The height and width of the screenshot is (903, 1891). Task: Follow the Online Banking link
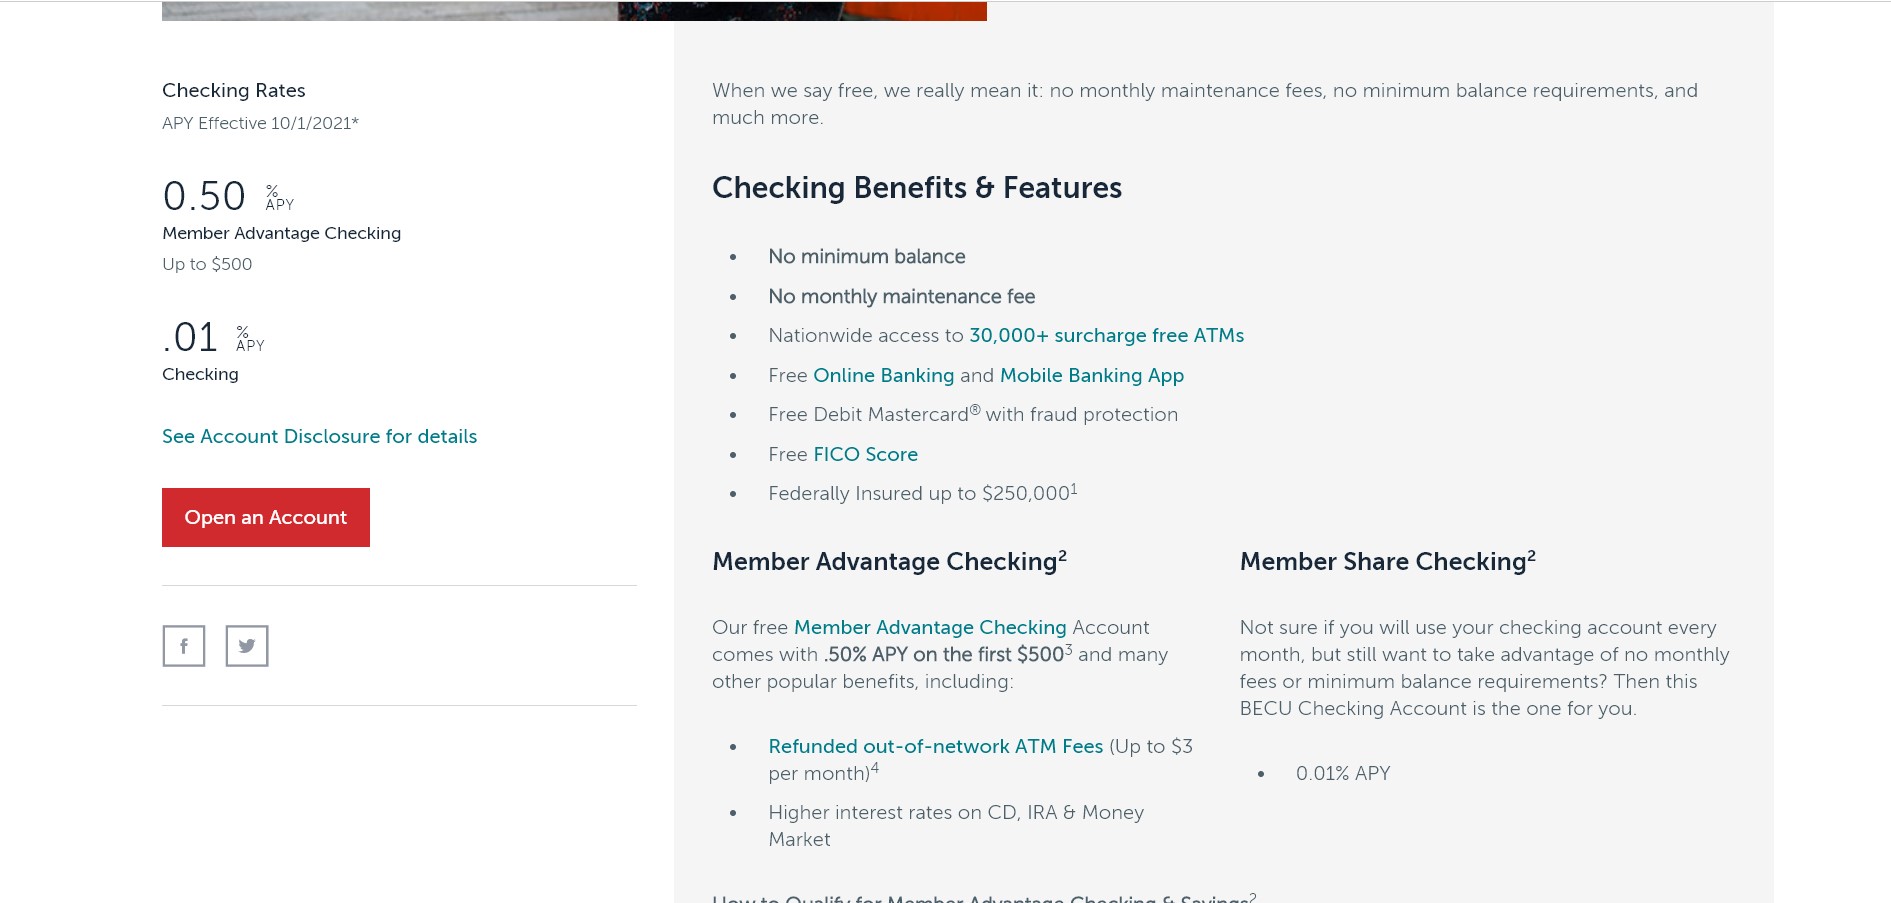coord(884,375)
